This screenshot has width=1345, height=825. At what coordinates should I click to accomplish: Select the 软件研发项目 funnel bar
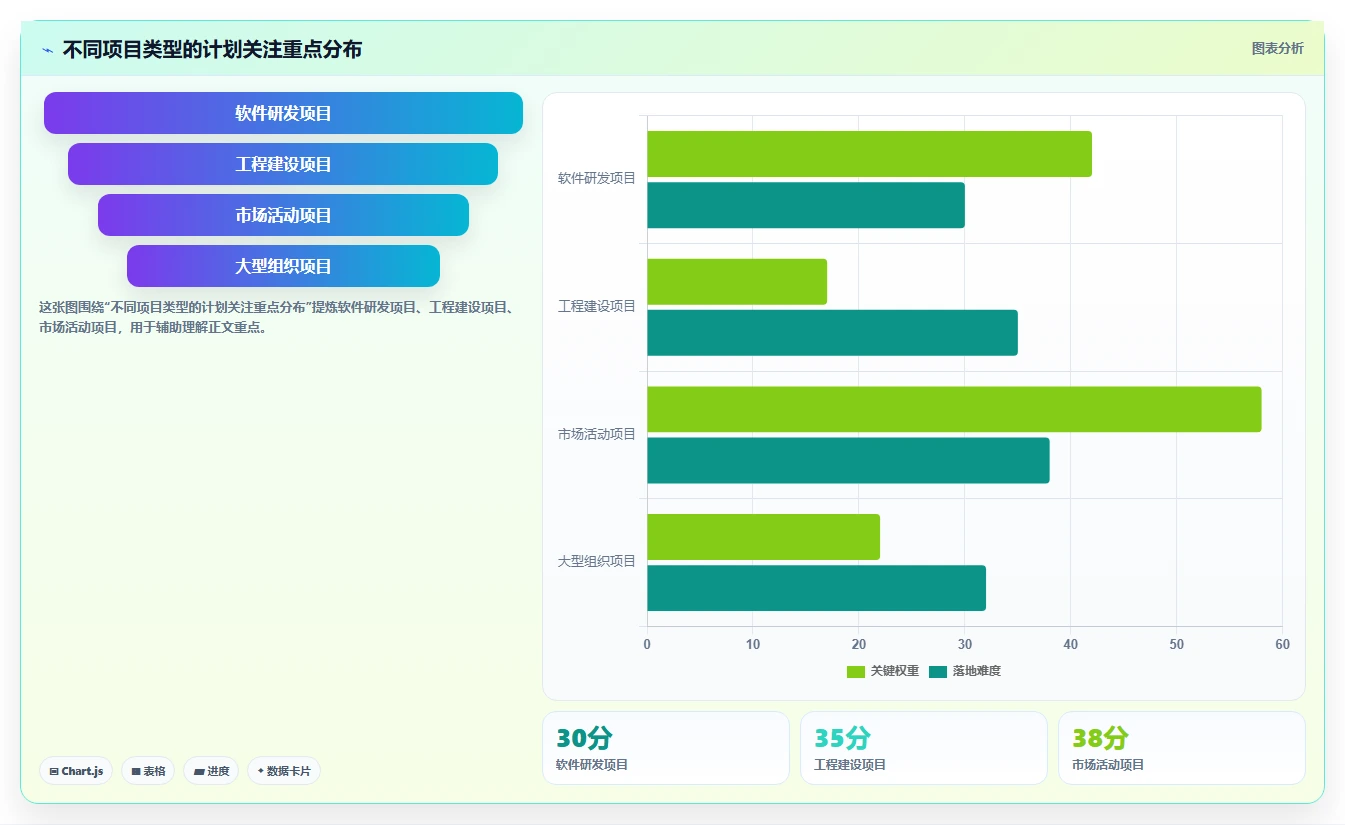pos(283,113)
